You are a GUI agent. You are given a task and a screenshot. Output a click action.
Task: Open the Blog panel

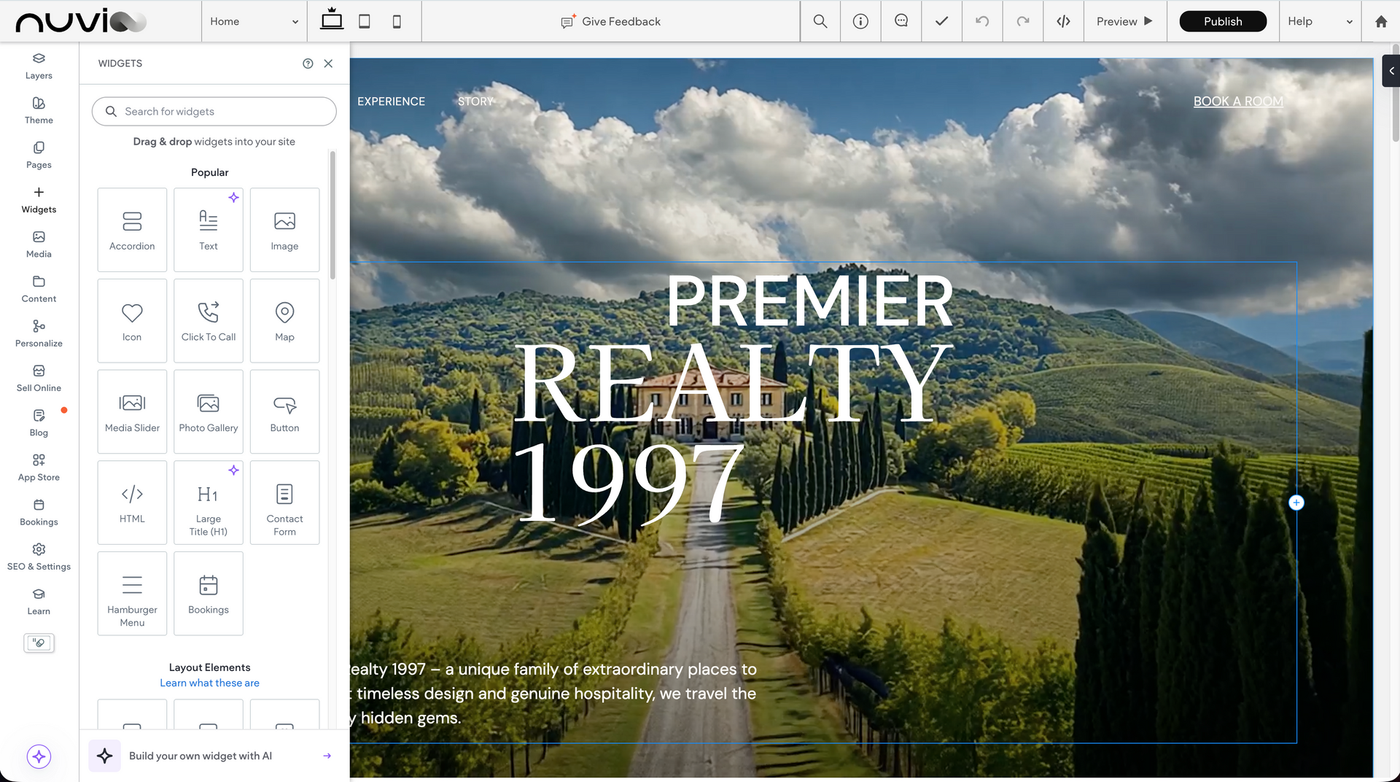(38, 423)
